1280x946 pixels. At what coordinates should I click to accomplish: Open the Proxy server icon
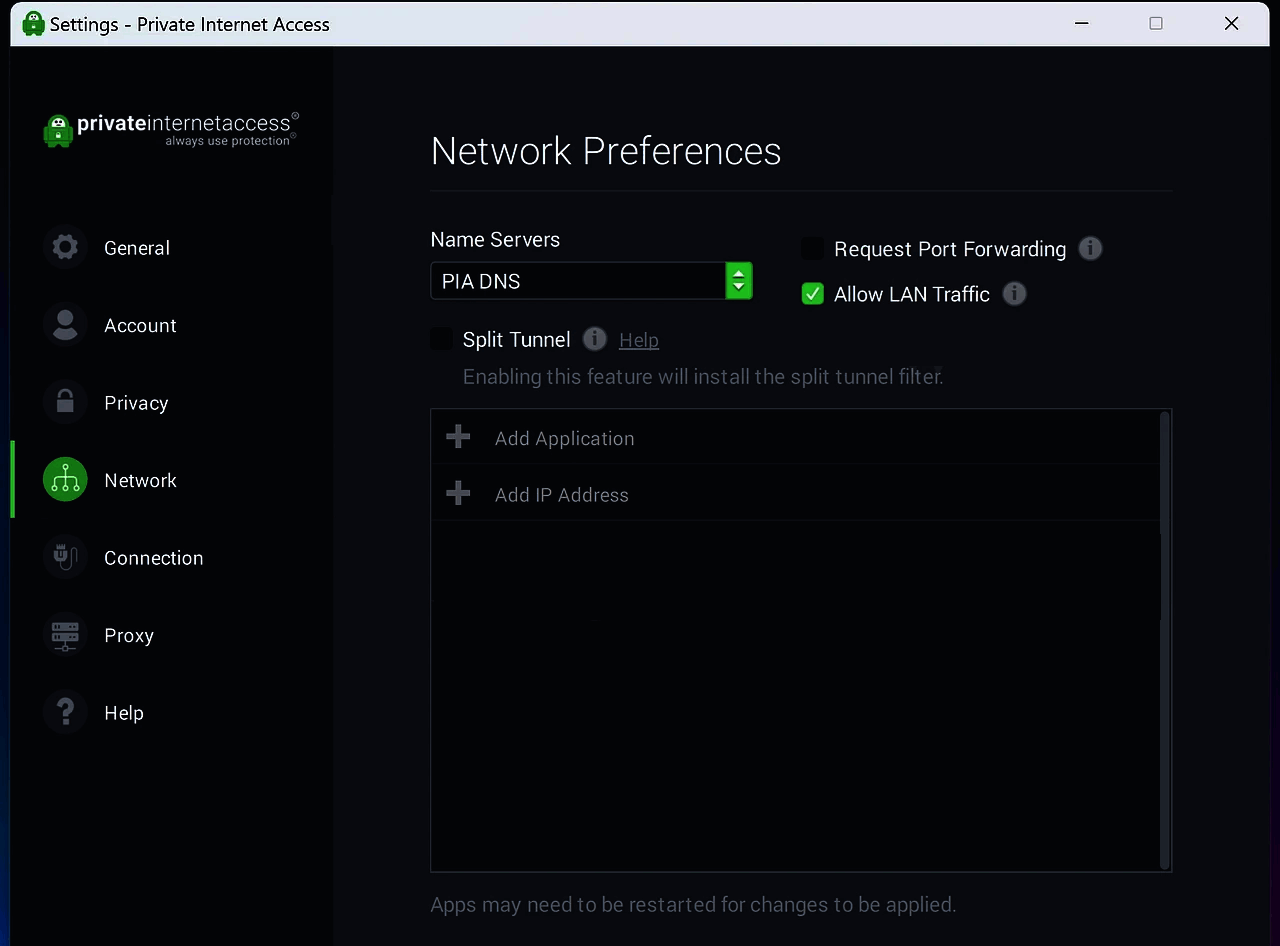point(65,635)
